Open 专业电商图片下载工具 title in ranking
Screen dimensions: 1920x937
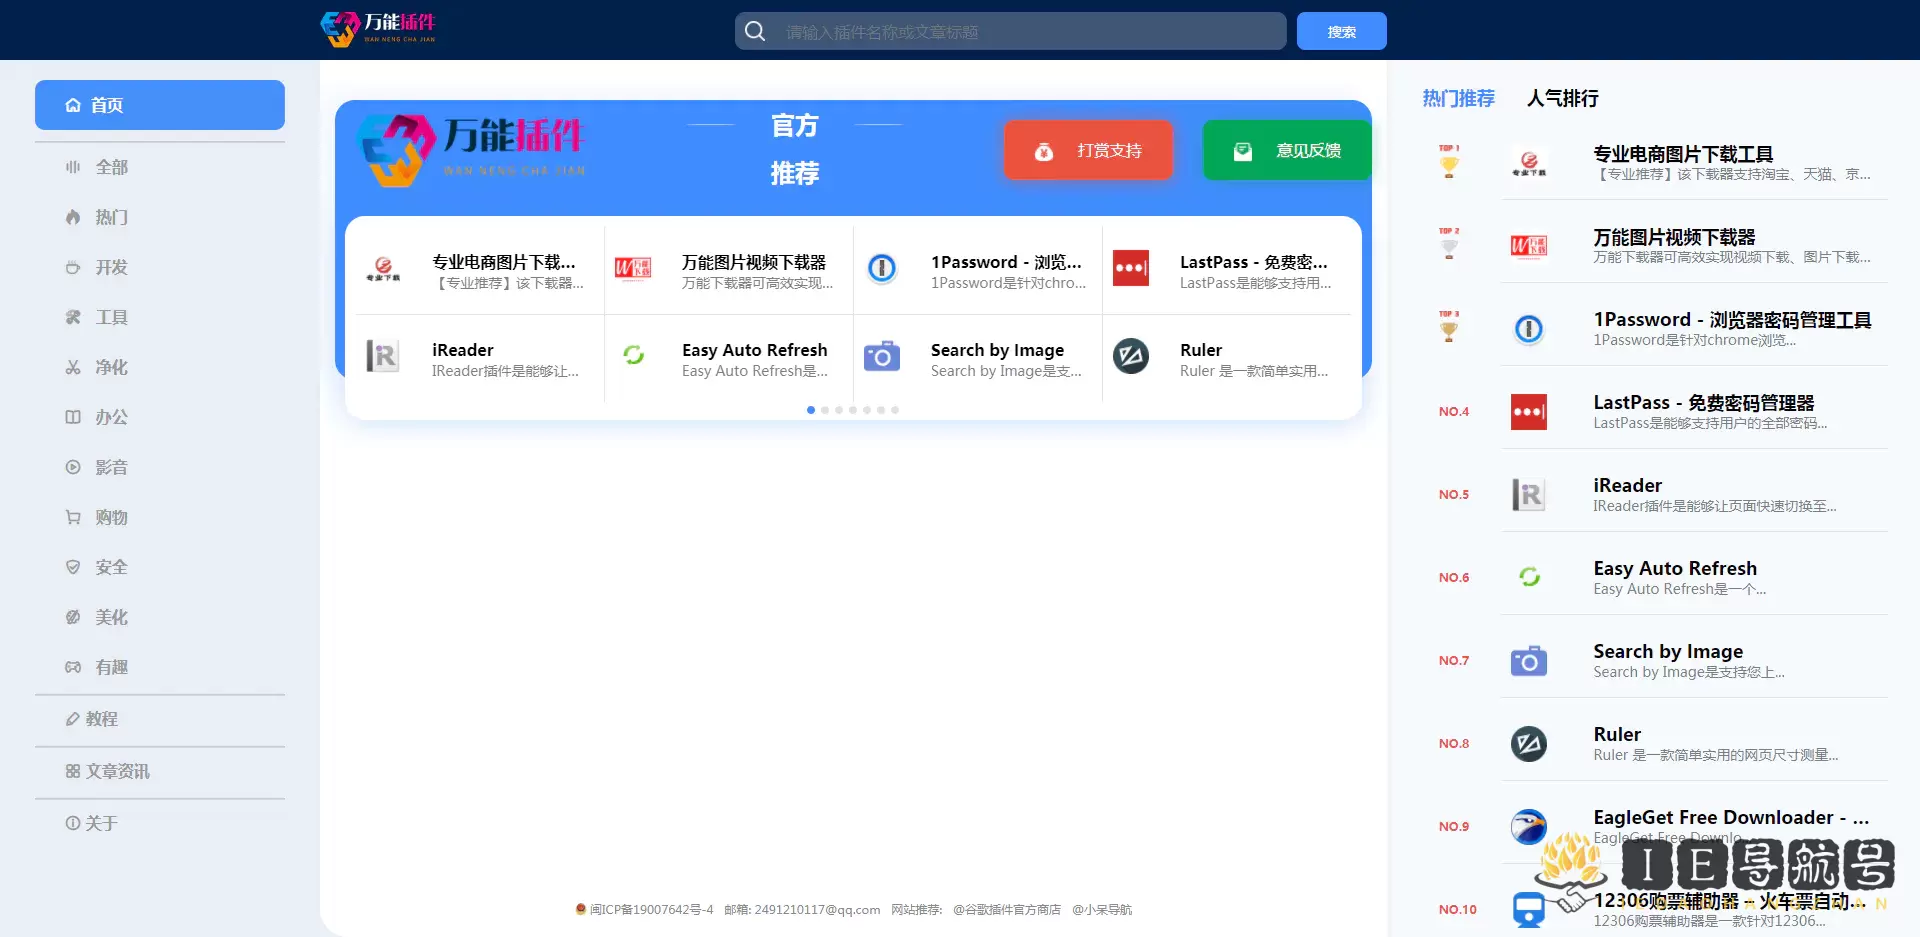[1683, 154]
